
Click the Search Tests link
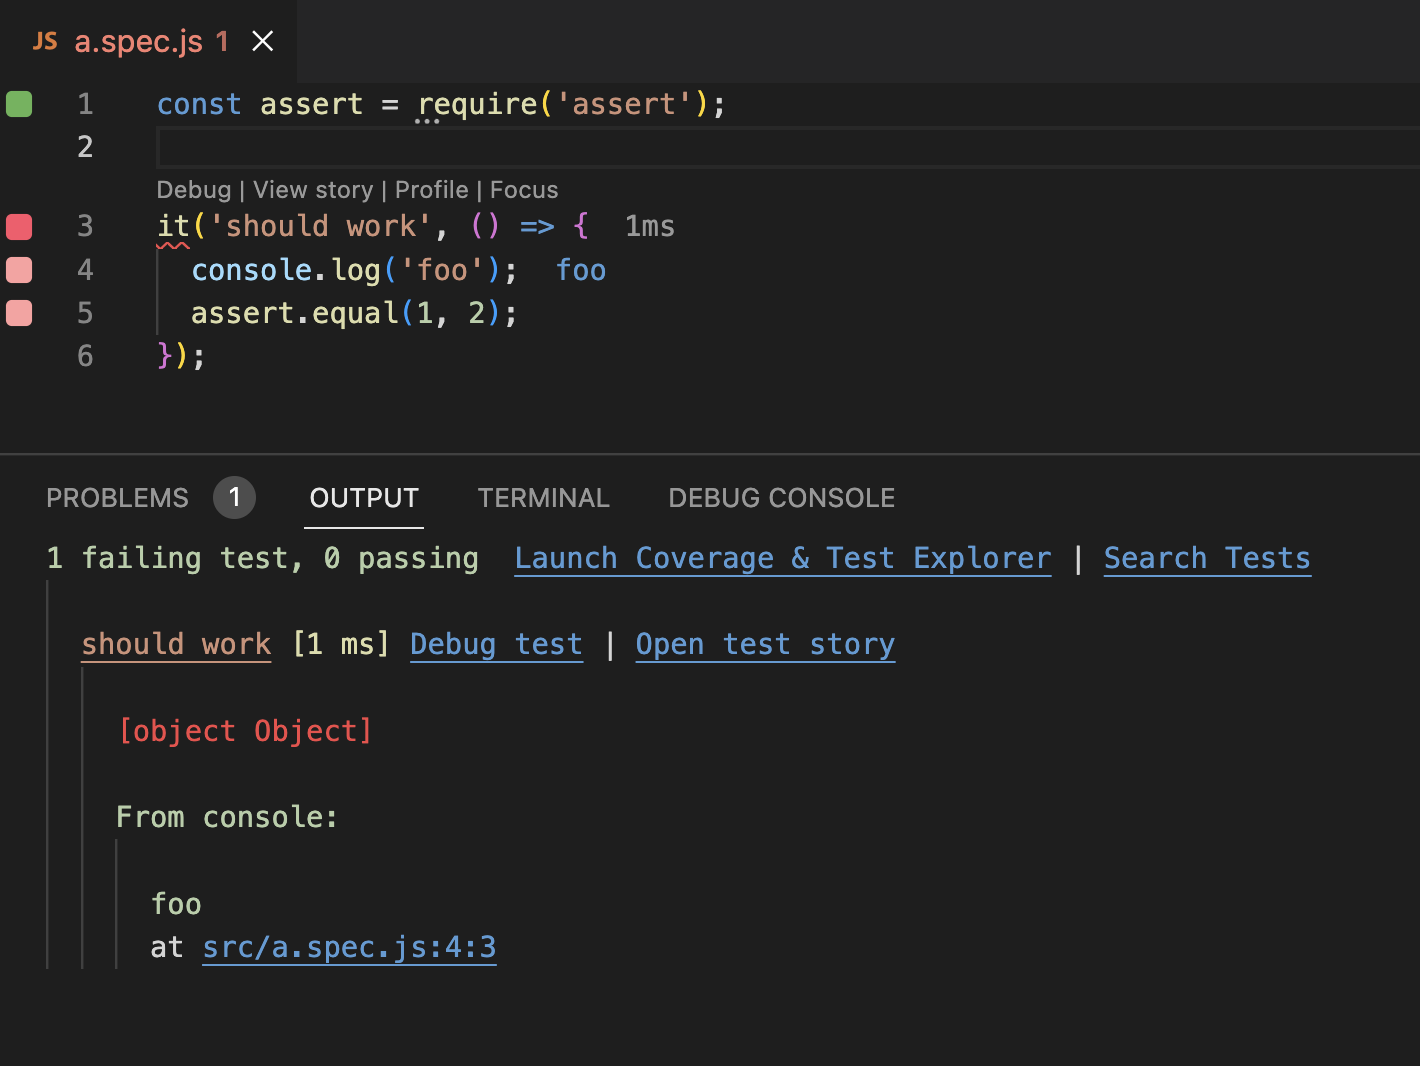pyautogui.click(x=1206, y=558)
